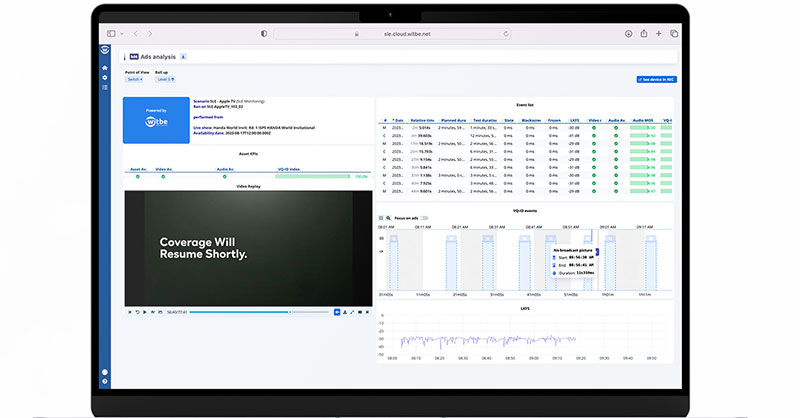800x418 pixels.
Task: Toggle the Safari sidebar panel icon
Action: (111, 34)
